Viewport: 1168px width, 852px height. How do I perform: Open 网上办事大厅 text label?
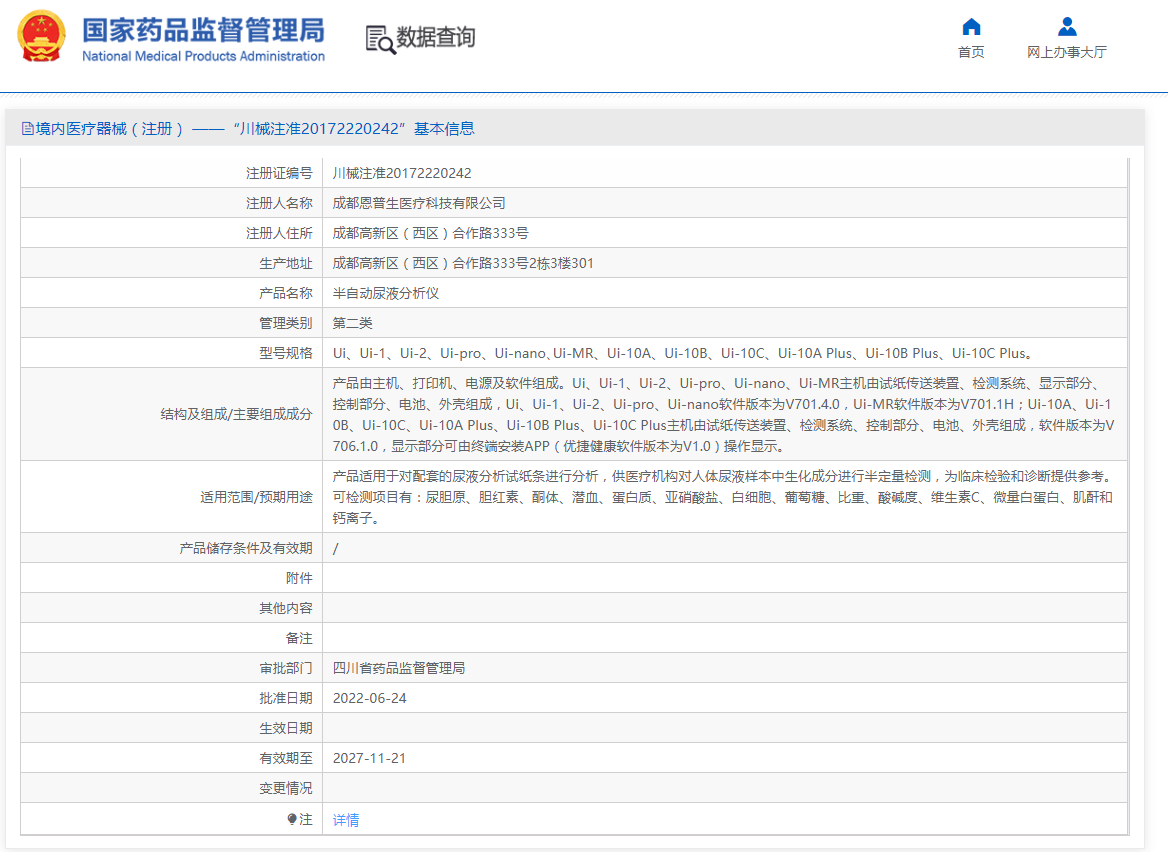coord(1067,52)
